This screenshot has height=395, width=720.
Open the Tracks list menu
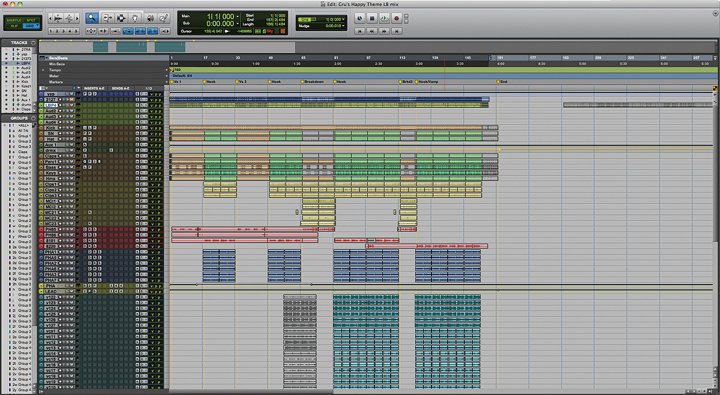(x=33, y=43)
